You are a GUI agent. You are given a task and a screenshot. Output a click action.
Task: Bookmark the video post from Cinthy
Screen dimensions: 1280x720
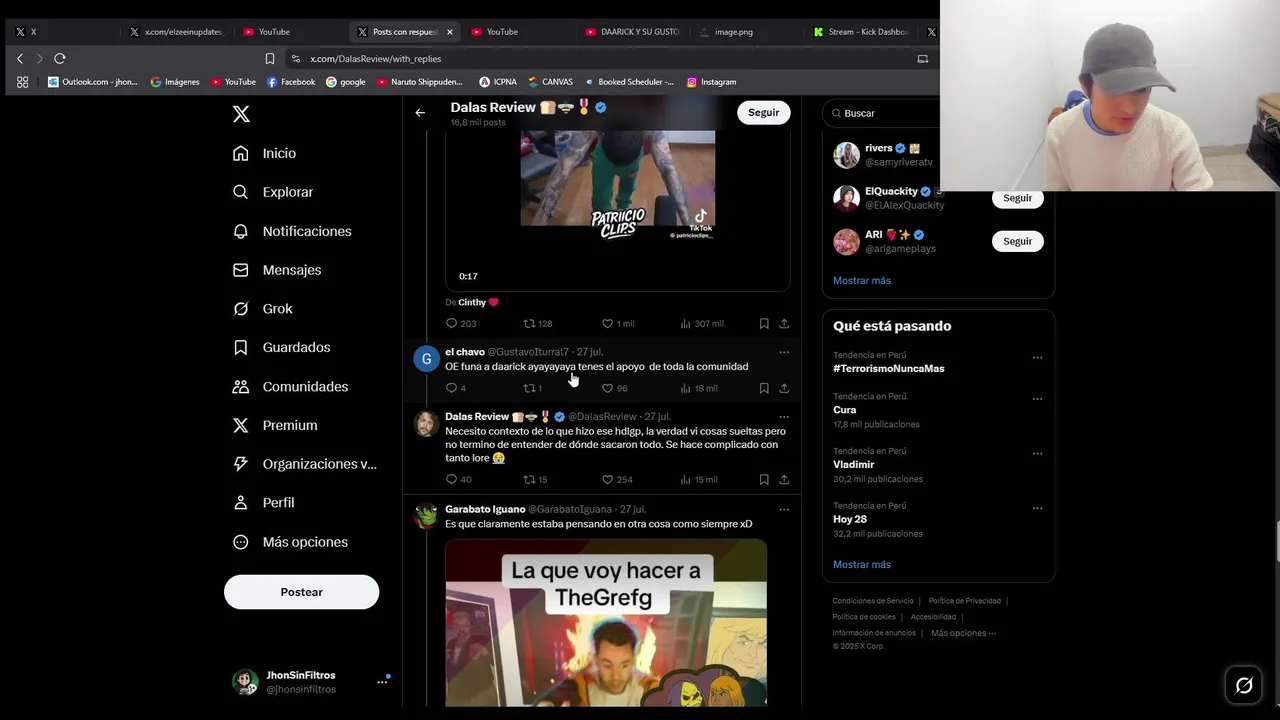764,323
